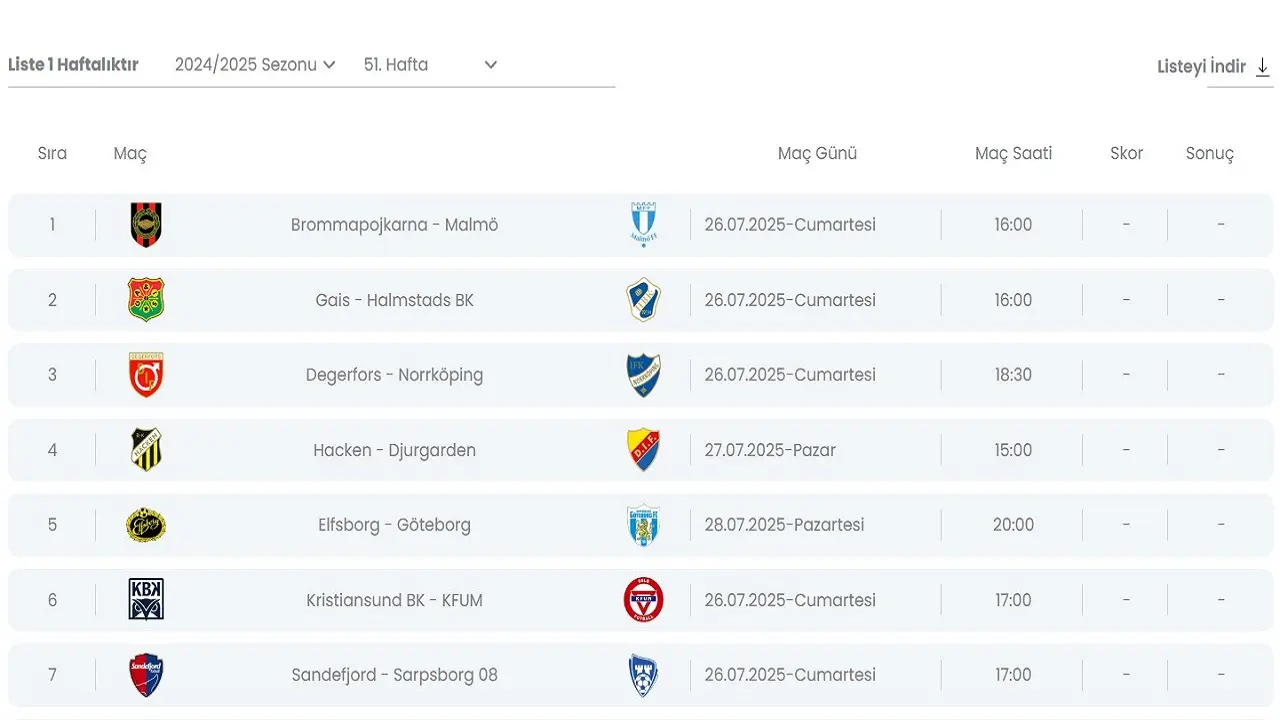Viewport: 1280px width, 720px height.
Task: Click the Brommapojkarna team crest icon
Action: click(146, 225)
